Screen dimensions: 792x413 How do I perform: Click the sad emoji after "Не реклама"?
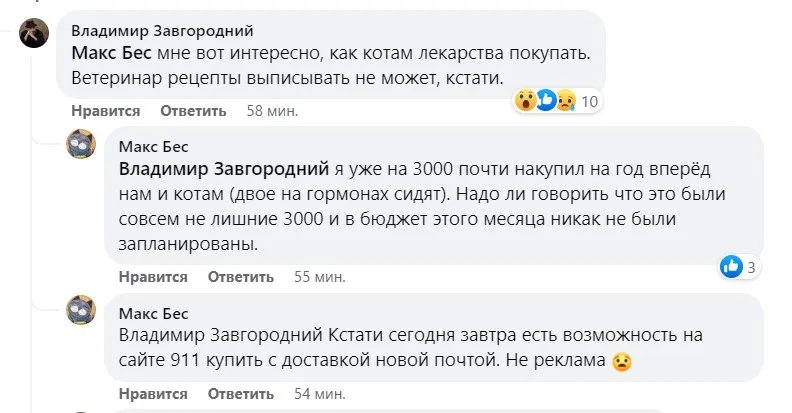(621, 362)
